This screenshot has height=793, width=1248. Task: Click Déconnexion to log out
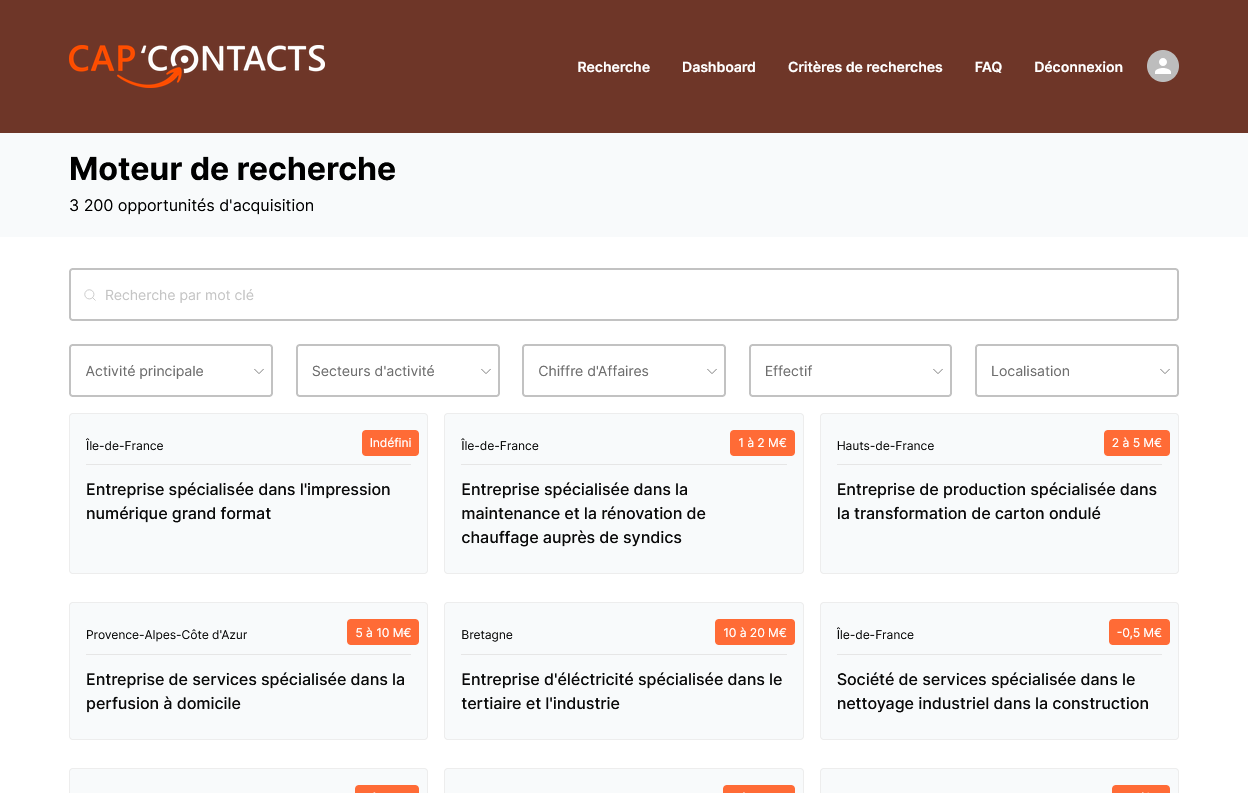1078,67
